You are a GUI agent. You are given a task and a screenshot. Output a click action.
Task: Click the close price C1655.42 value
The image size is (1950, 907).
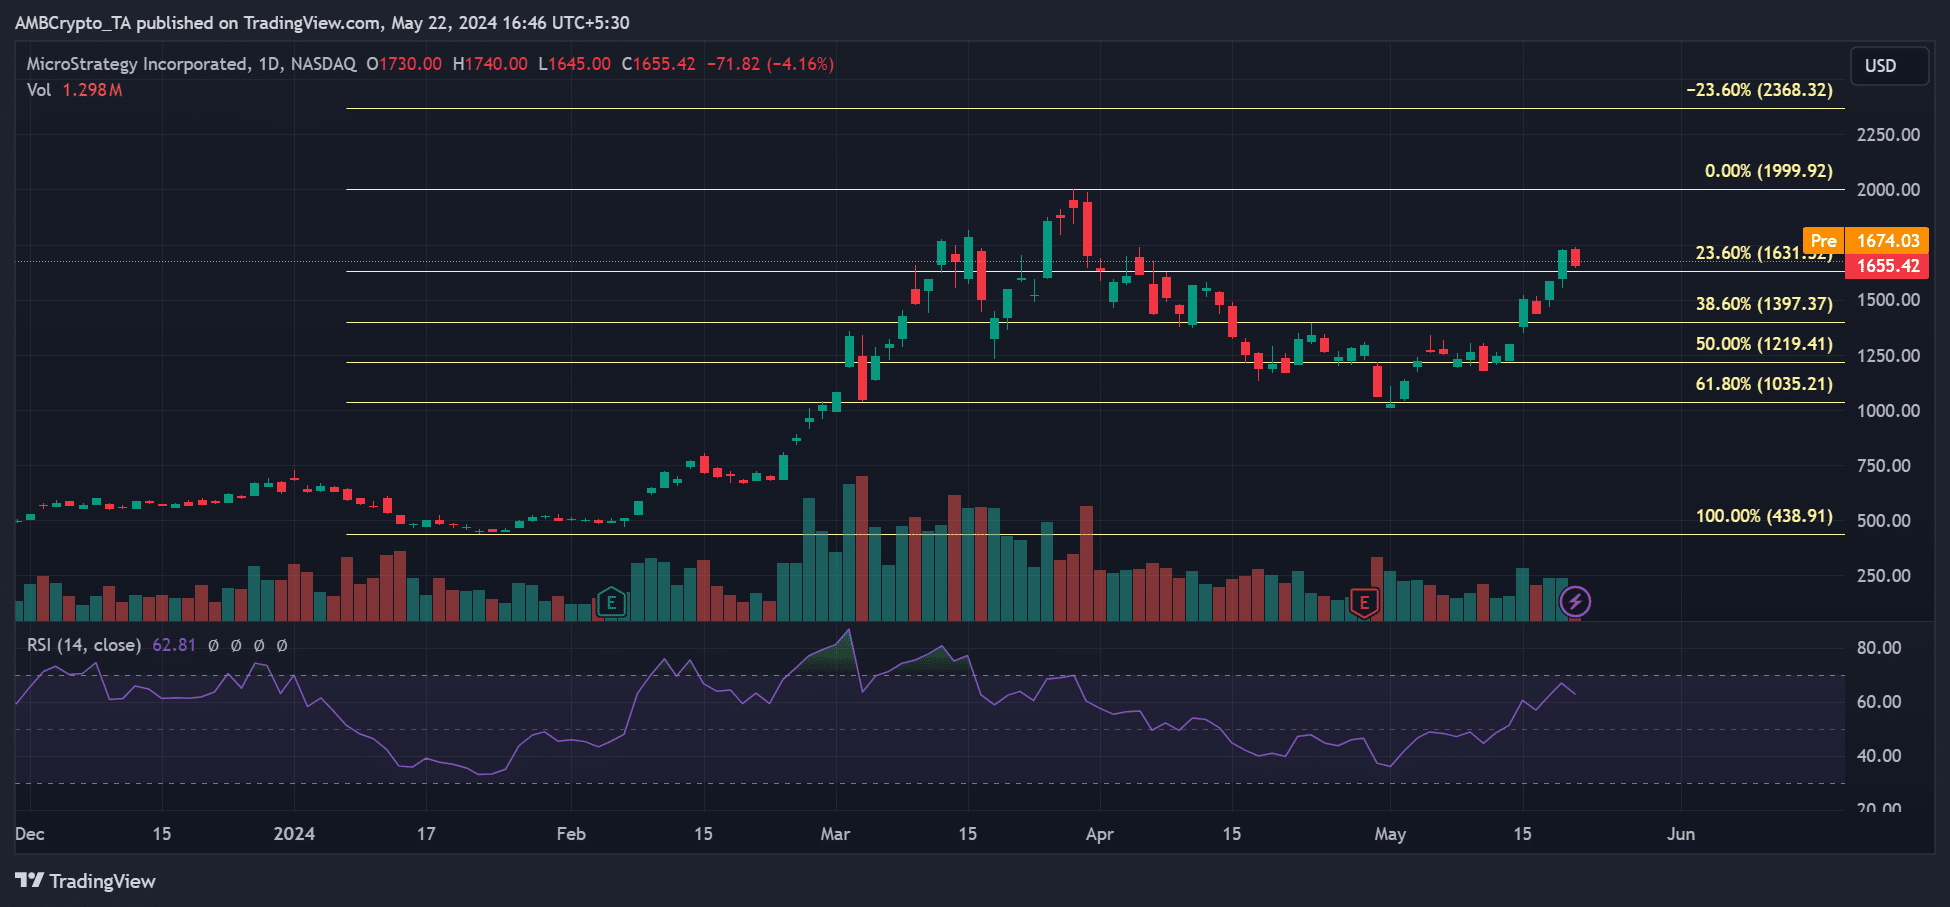coord(658,64)
